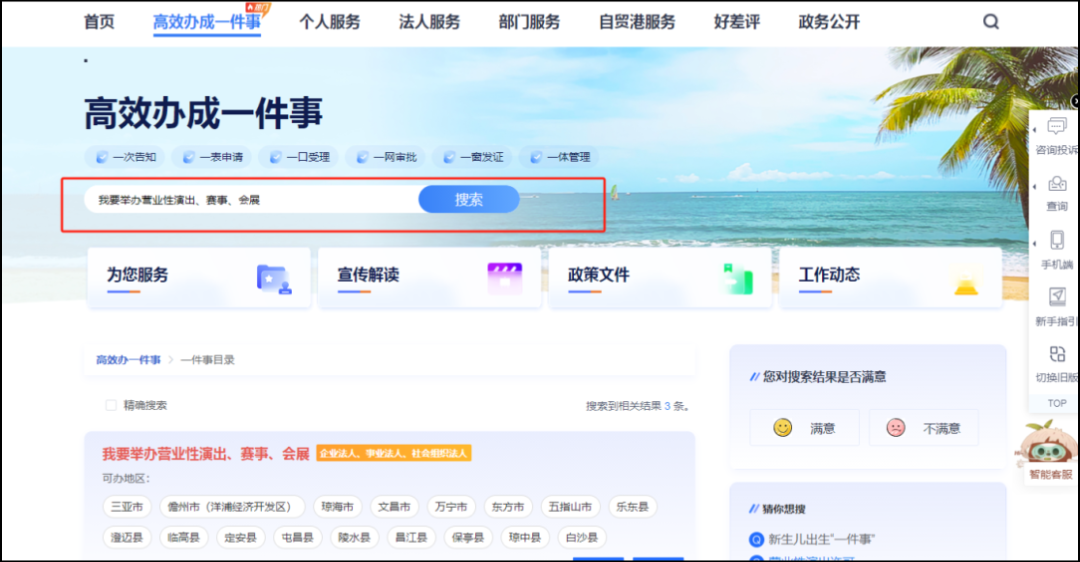Click the 切换旧版 switch icon
1080x562 pixels.
coord(1057,354)
